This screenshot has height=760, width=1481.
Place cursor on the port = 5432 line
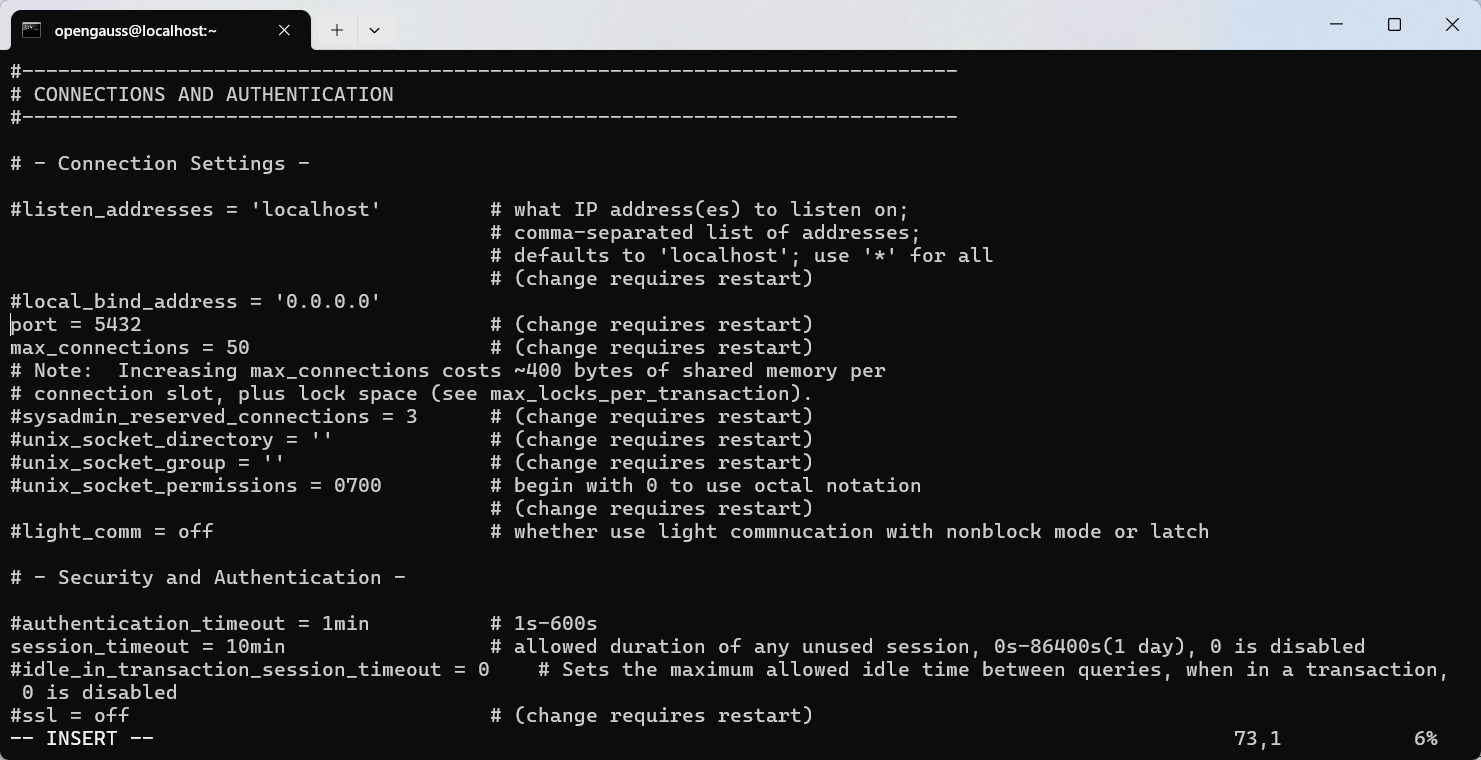coord(76,324)
